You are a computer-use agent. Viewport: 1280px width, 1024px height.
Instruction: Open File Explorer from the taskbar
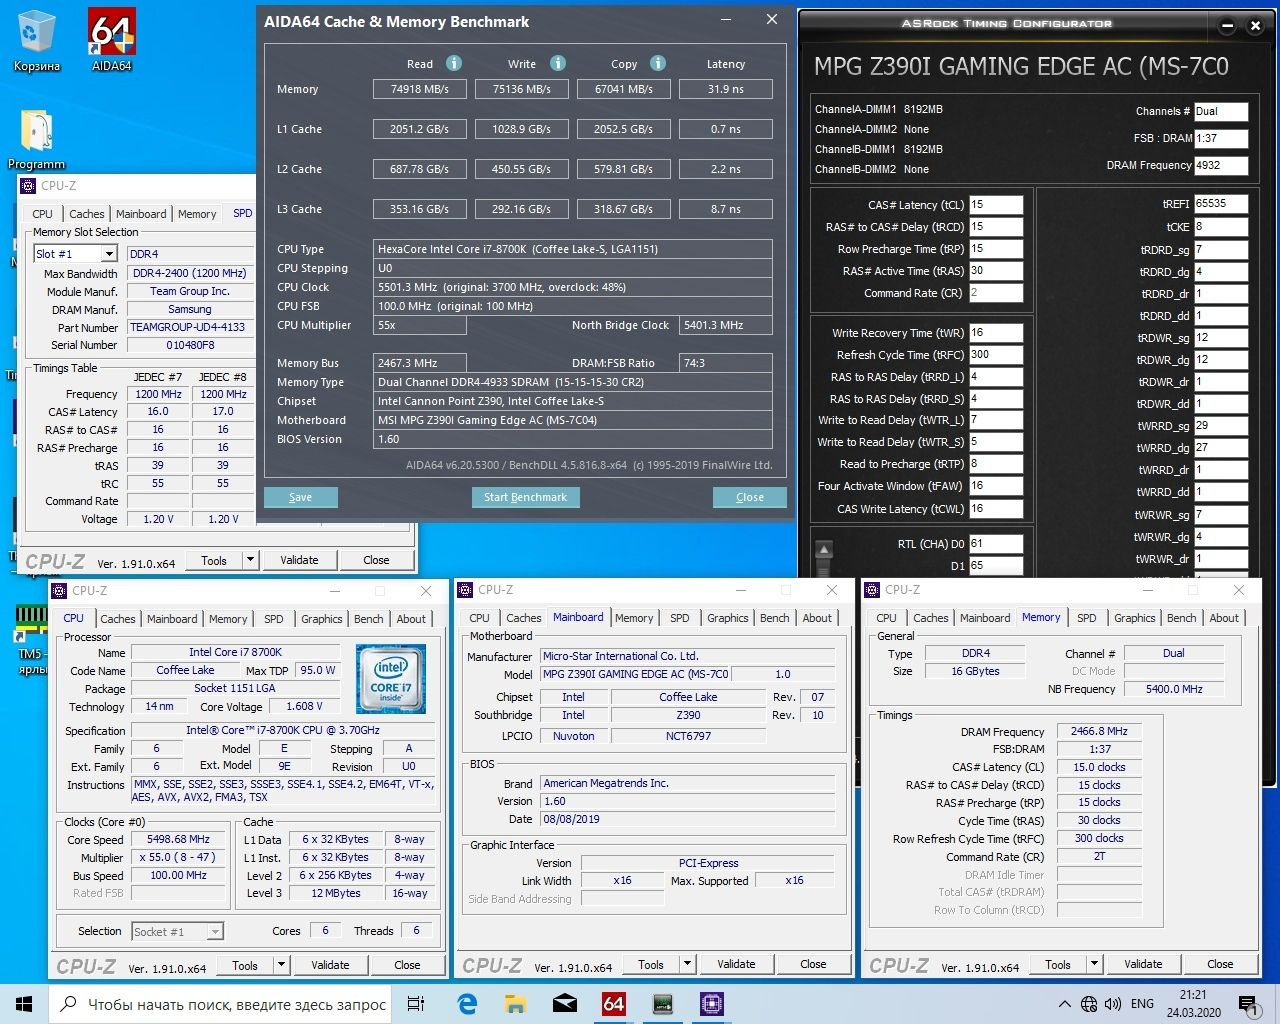pyautogui.click(x=516, y=1004)
